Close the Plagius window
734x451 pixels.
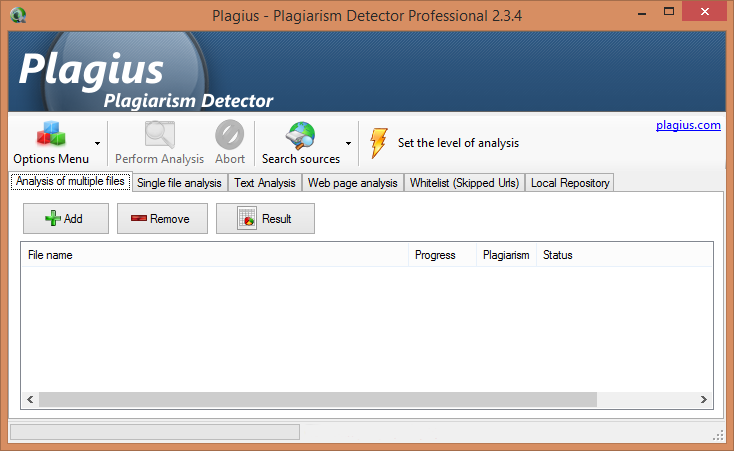tap(704, 12)
